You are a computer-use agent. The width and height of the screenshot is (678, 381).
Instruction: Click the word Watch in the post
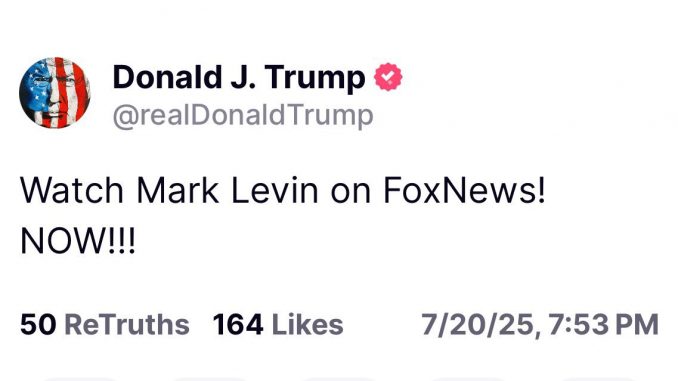72,191
